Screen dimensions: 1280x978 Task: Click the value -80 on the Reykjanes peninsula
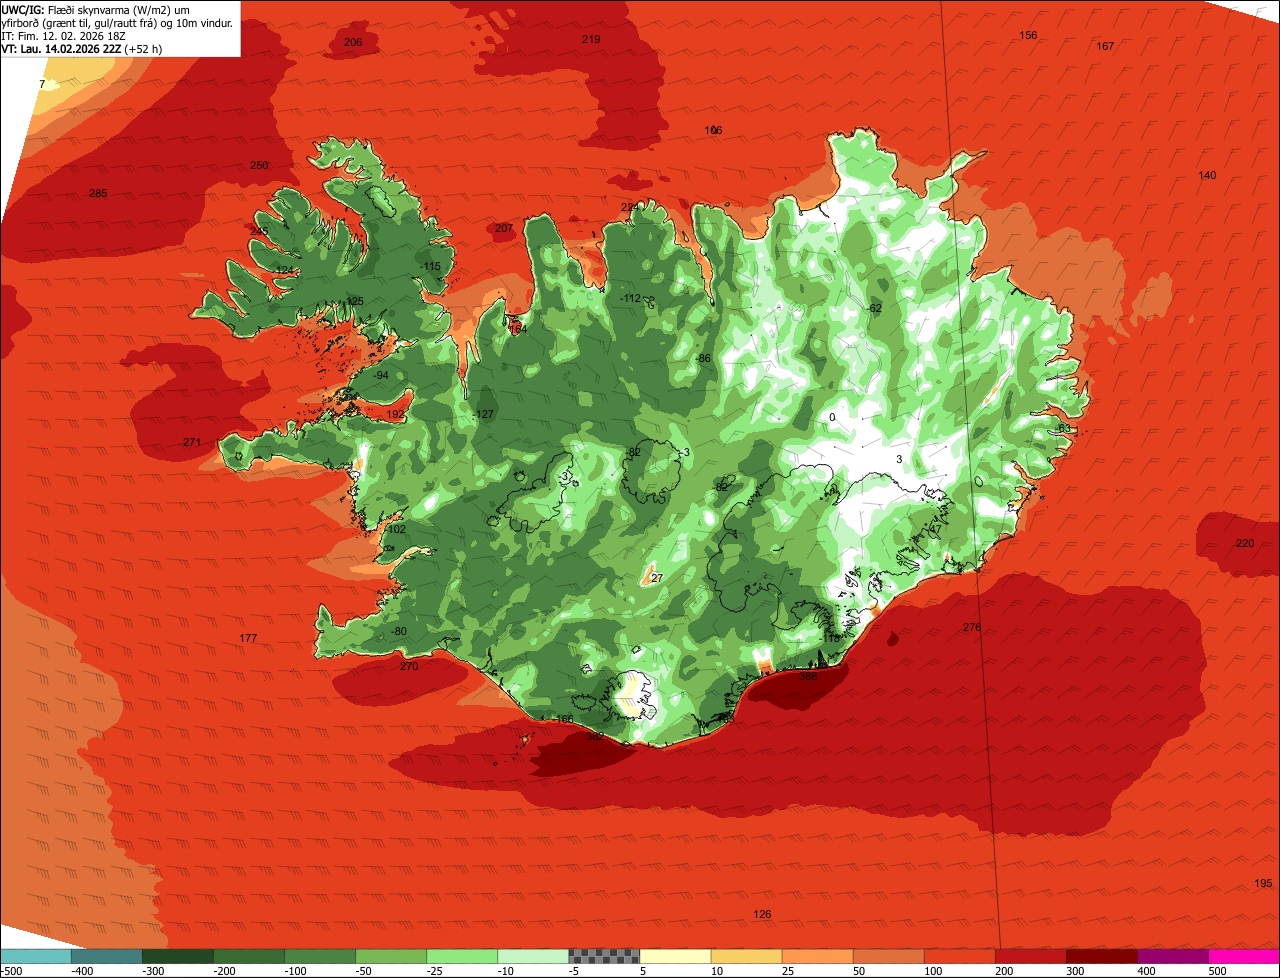399,631
